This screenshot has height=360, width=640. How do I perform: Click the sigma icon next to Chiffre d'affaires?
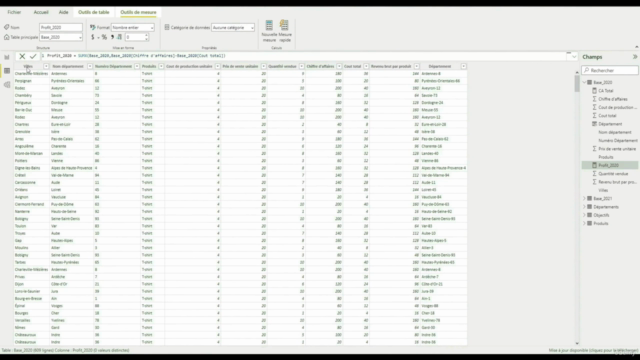coord(594,99)
